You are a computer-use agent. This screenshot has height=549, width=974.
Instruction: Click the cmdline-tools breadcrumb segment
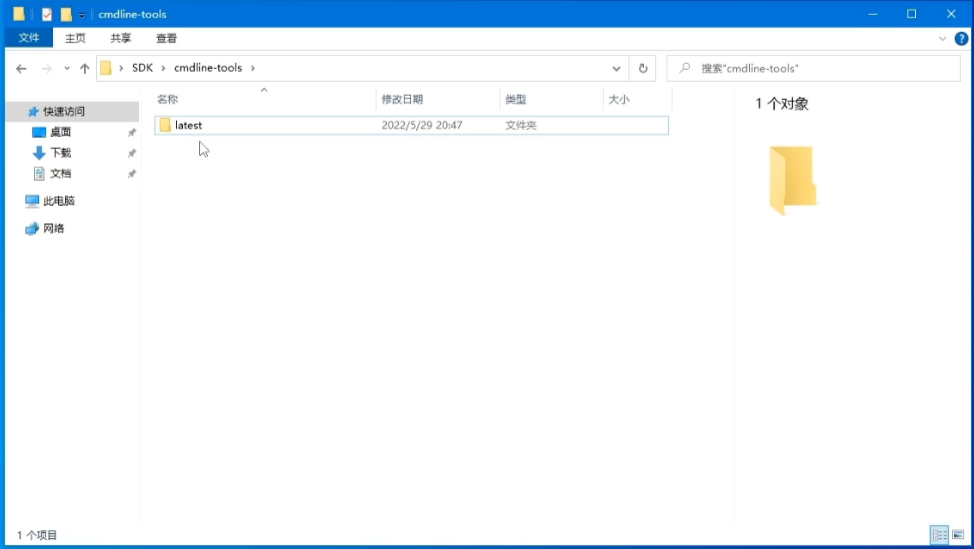click(x=208, y=68)
